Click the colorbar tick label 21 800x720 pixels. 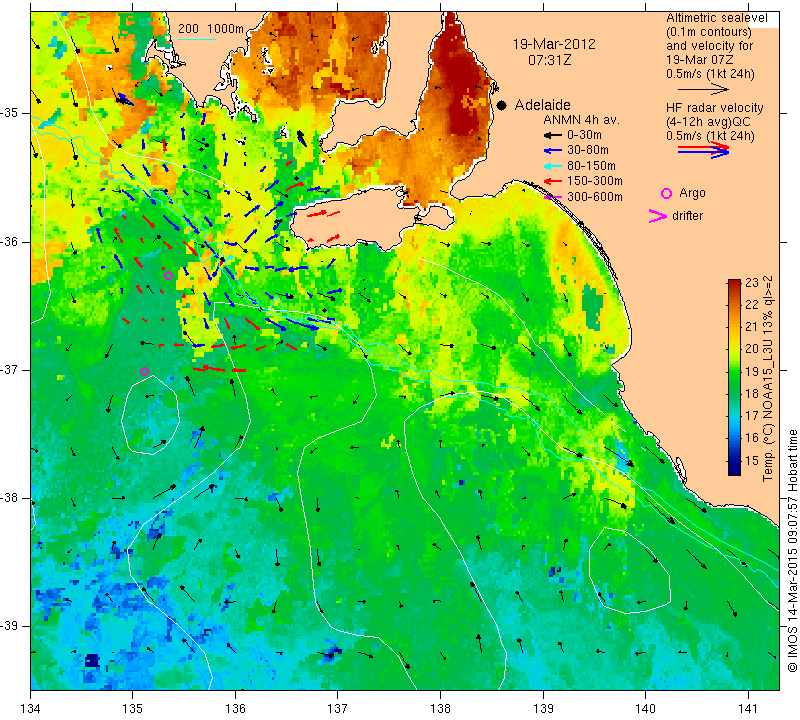coord(752,327)
